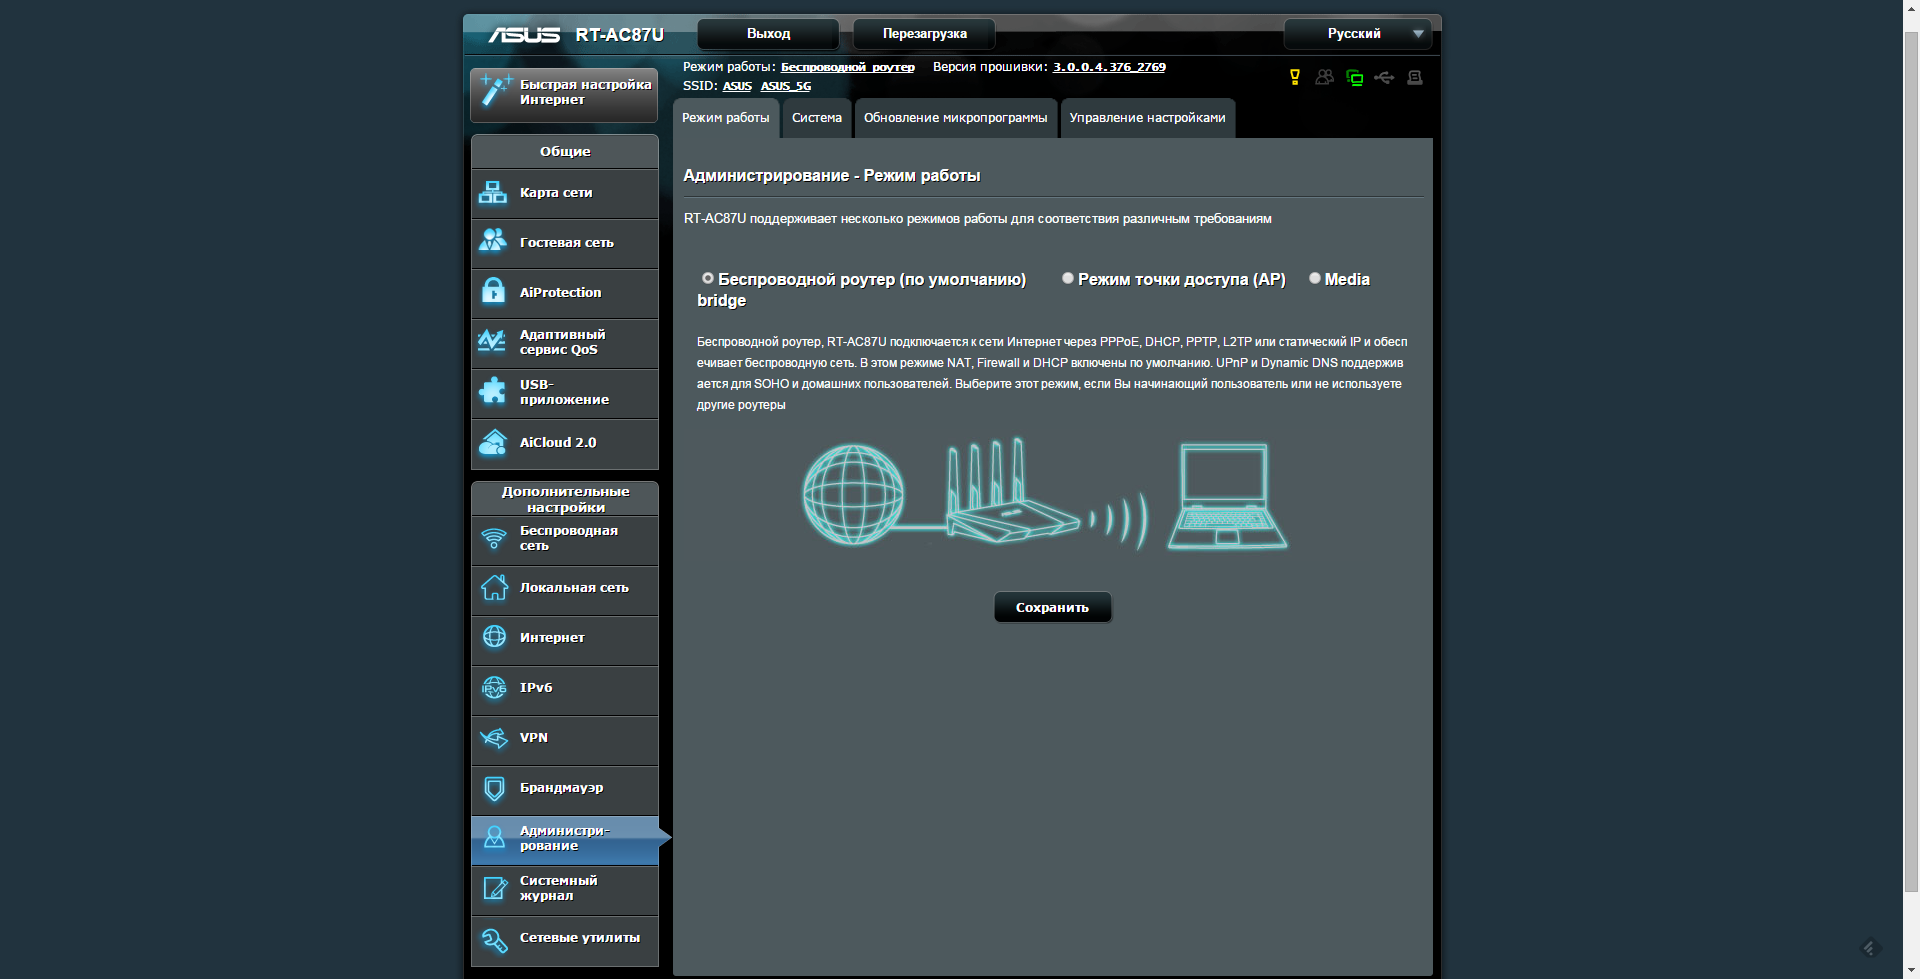The width and height of the screenshot is (1920, 979).
Task: Click the ASUS SSID link
Action: coord(737,86)
